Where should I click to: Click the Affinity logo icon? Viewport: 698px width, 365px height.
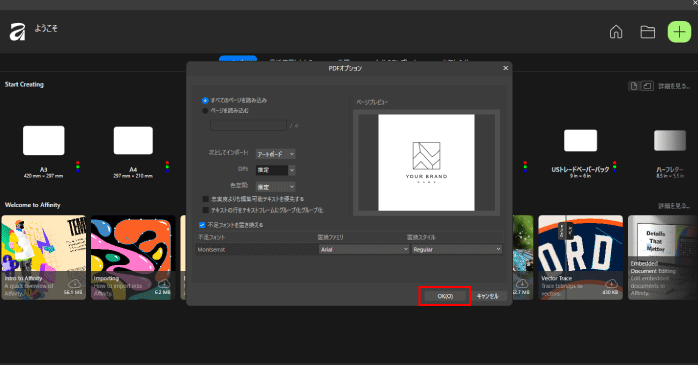coord(17,32)
